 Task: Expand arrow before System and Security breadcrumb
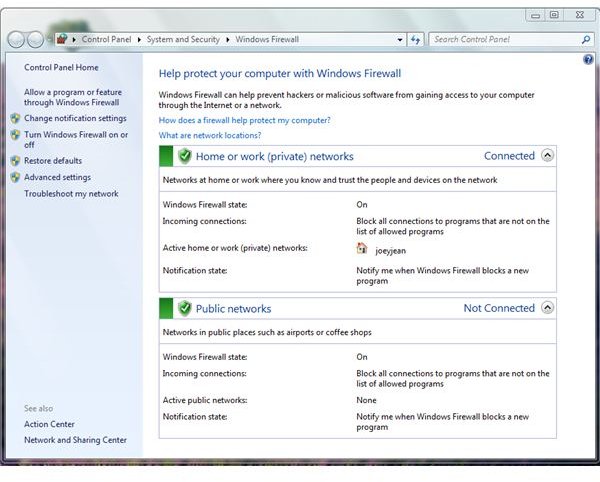(139, 39)
